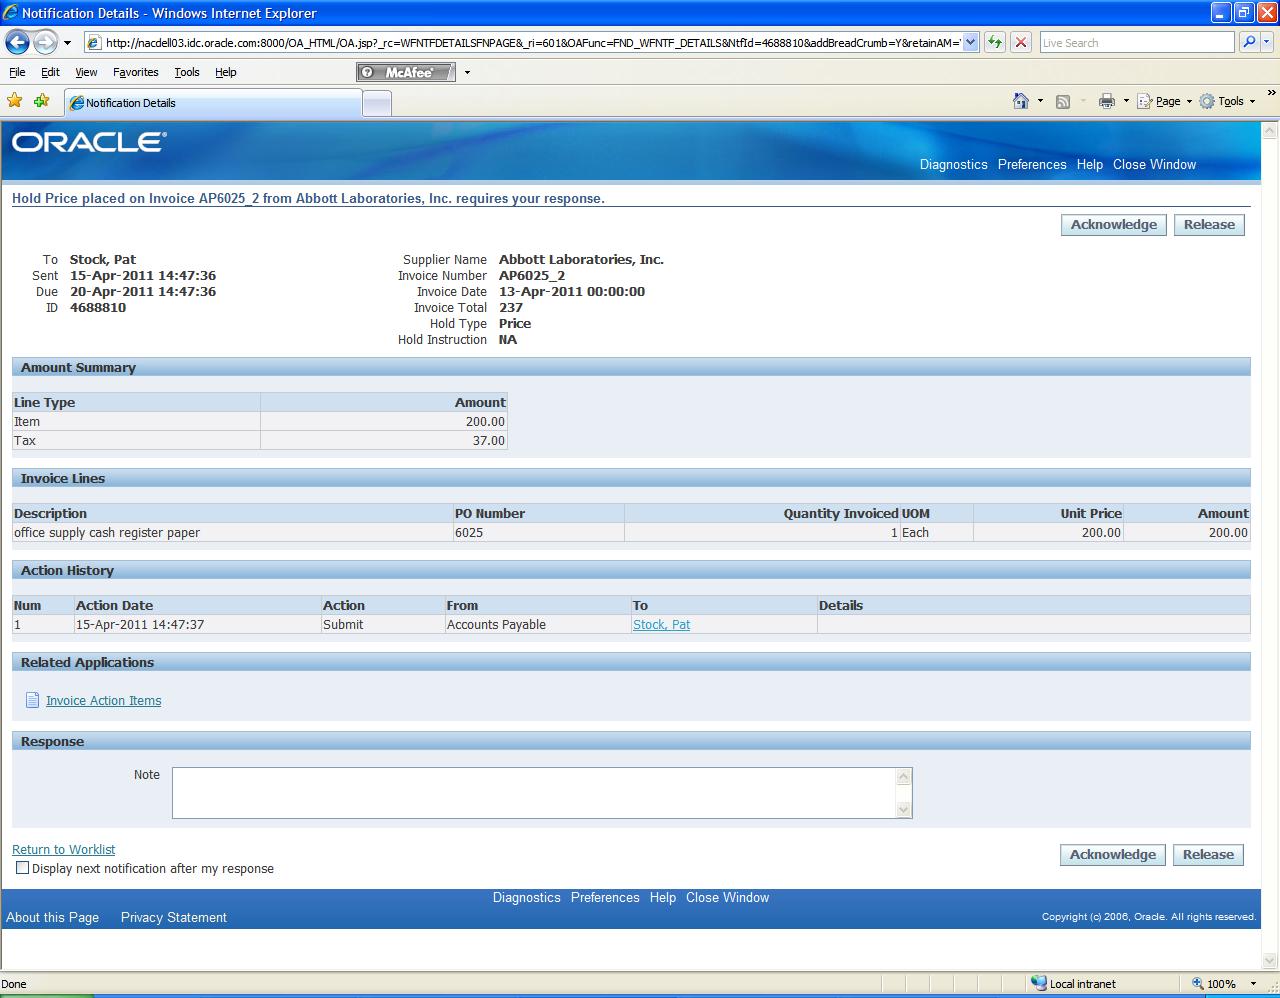This screenshot has height=998, width=1280.
Task: Expand the McAfee toolbar dropdown arrow
Action: [467, 72]
